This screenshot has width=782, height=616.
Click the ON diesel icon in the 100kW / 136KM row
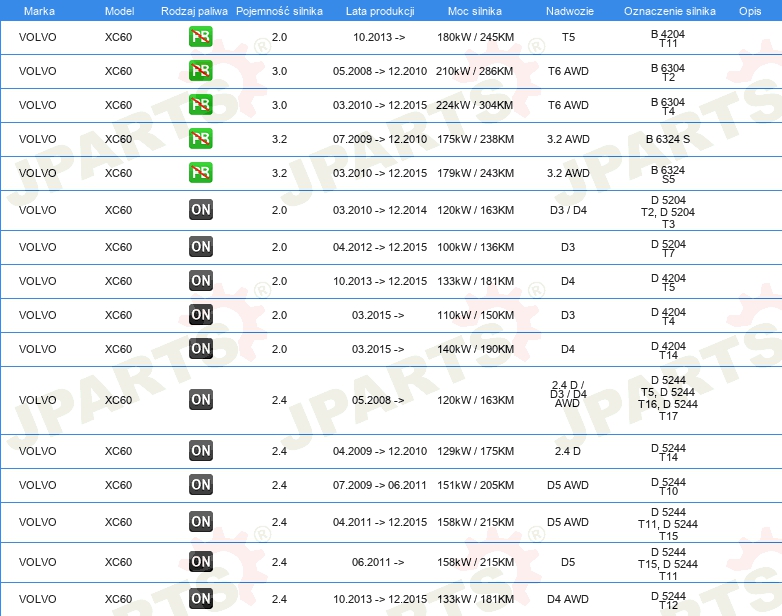200,246
